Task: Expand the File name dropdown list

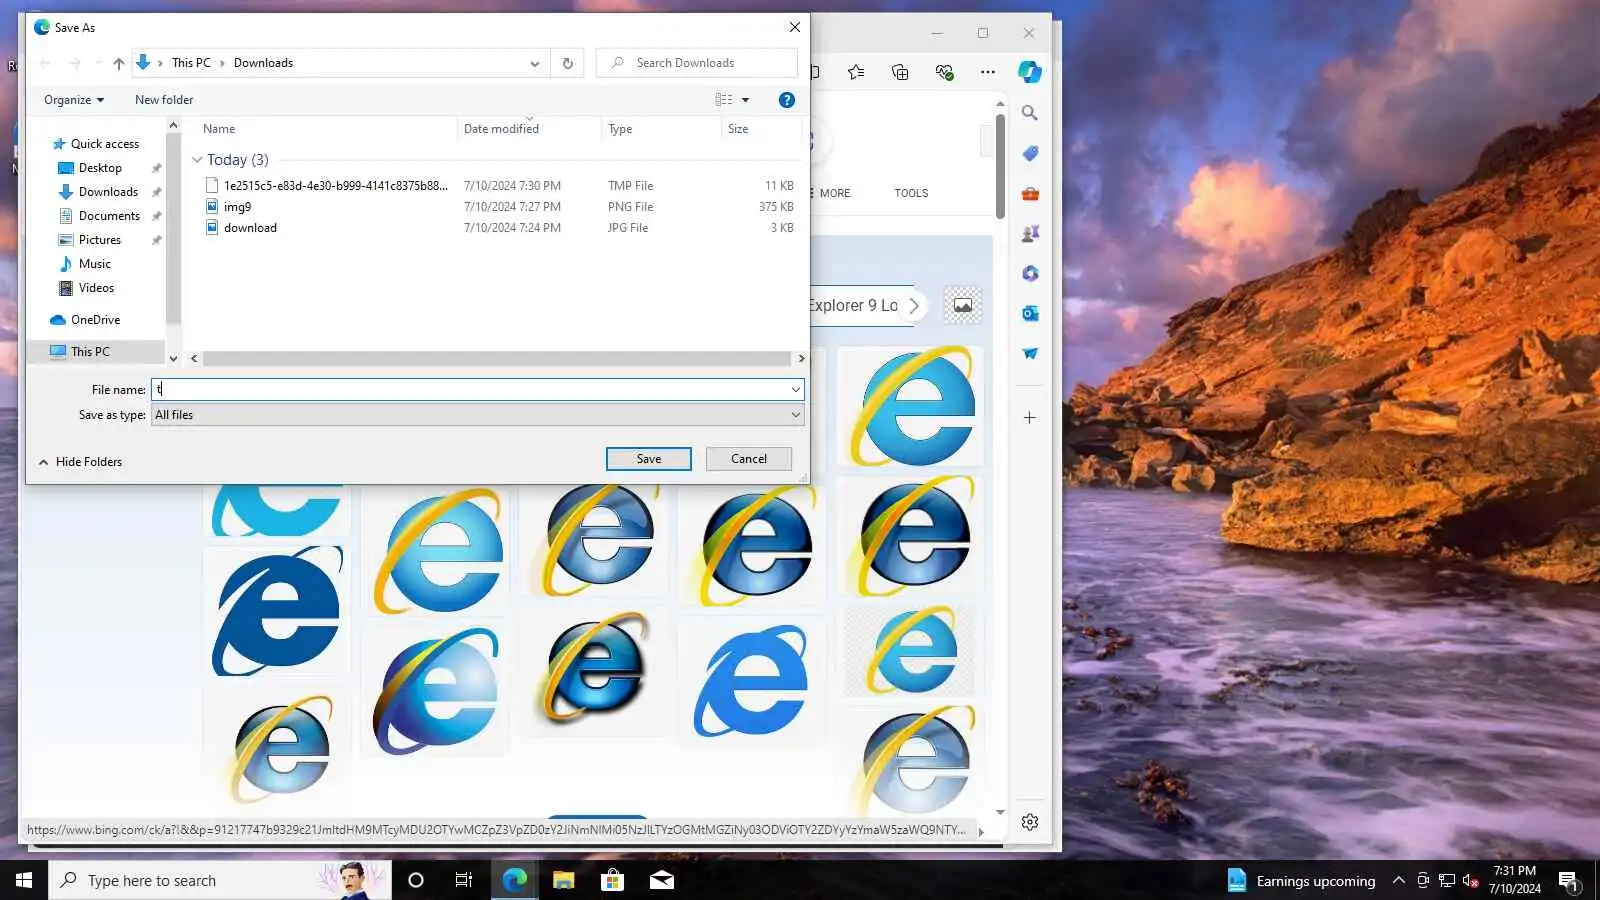Action: [796, 389]
